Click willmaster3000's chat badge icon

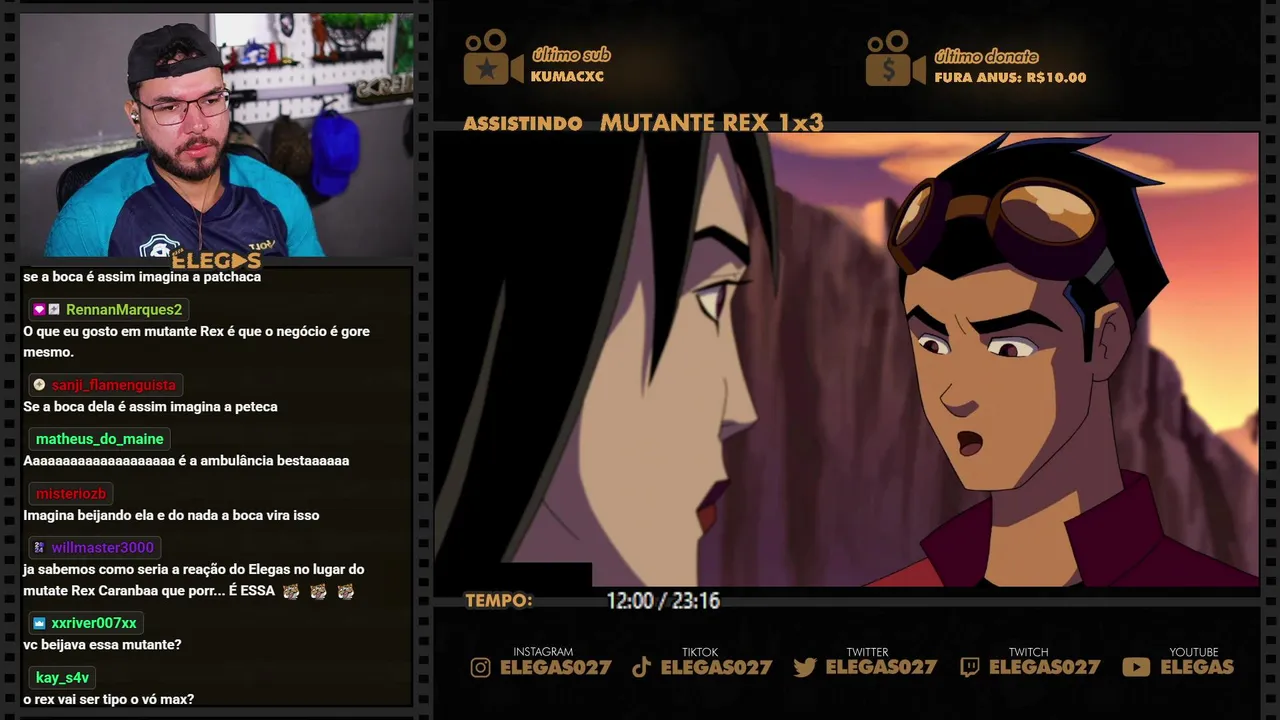(x=39, y=547)
